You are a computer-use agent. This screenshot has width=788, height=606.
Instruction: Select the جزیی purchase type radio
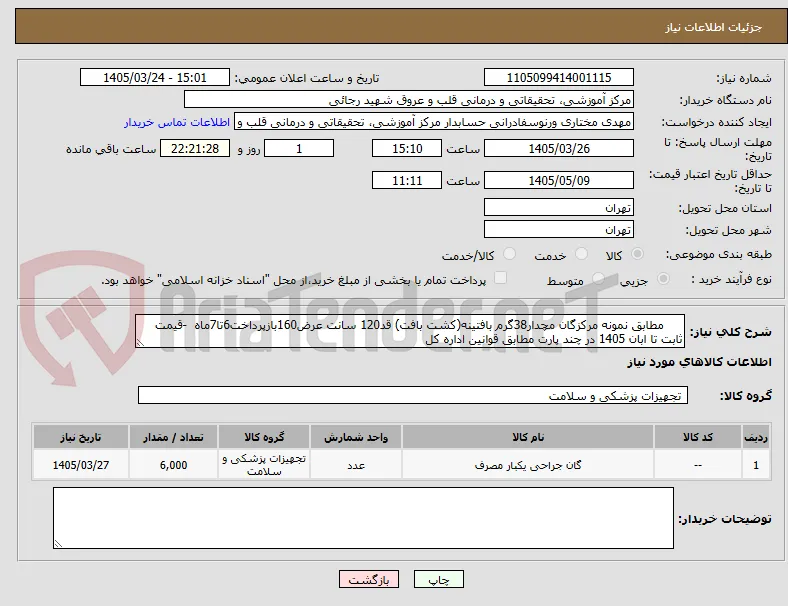coord(663,278)
